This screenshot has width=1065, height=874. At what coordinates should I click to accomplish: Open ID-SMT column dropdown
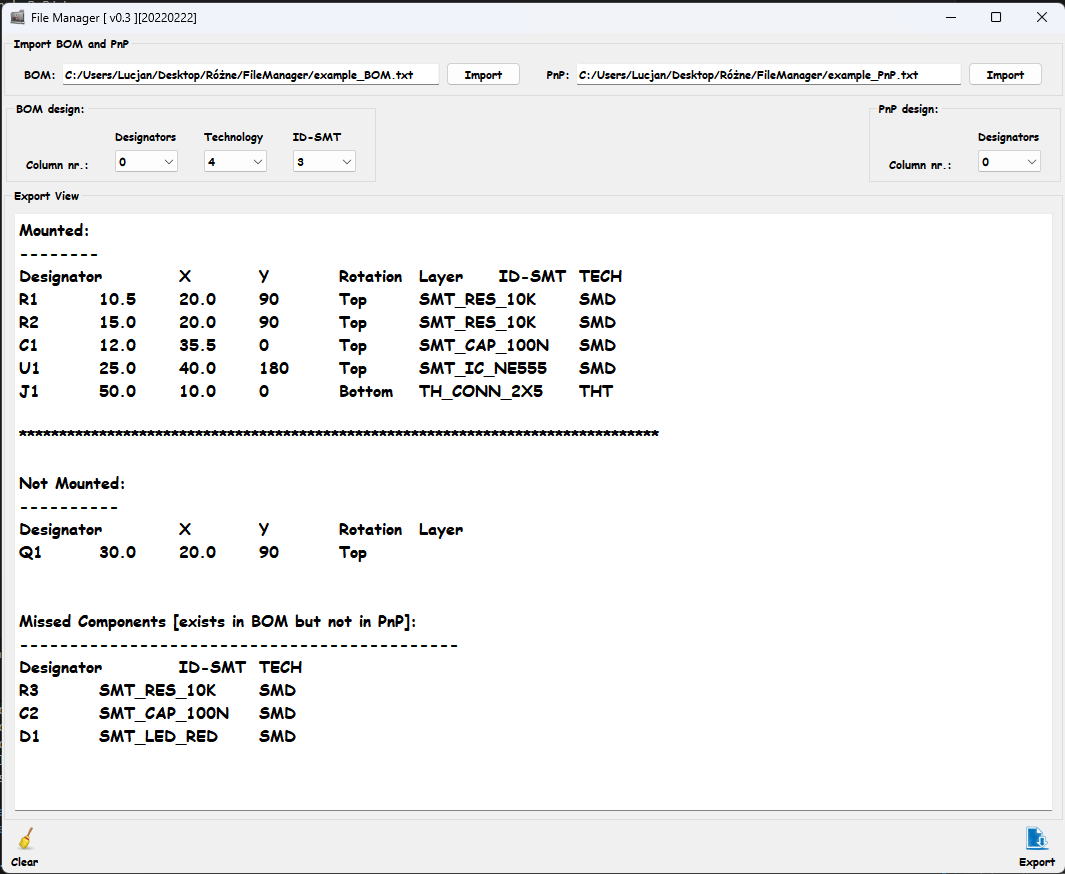click(x=324, y=162)
